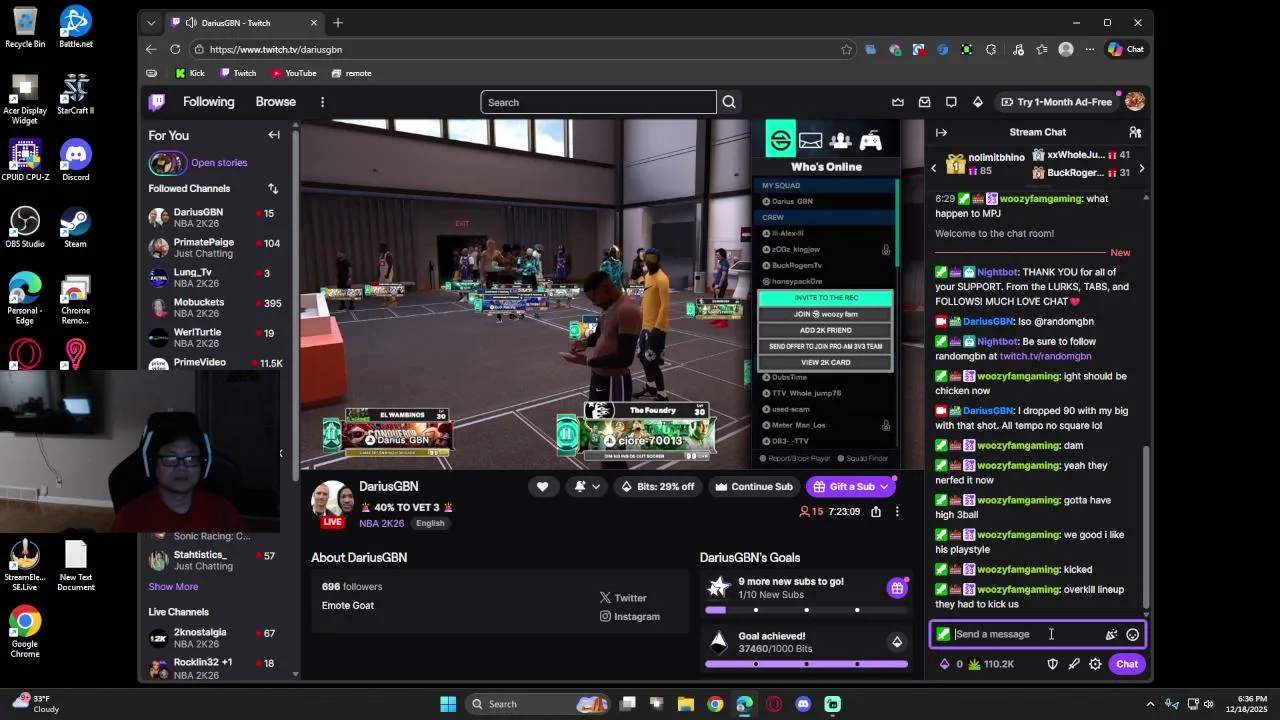Open Discord from the taskbar
Image resolution: width=1280 pixels, height=720 pixels.
click(x=803, y=704)
